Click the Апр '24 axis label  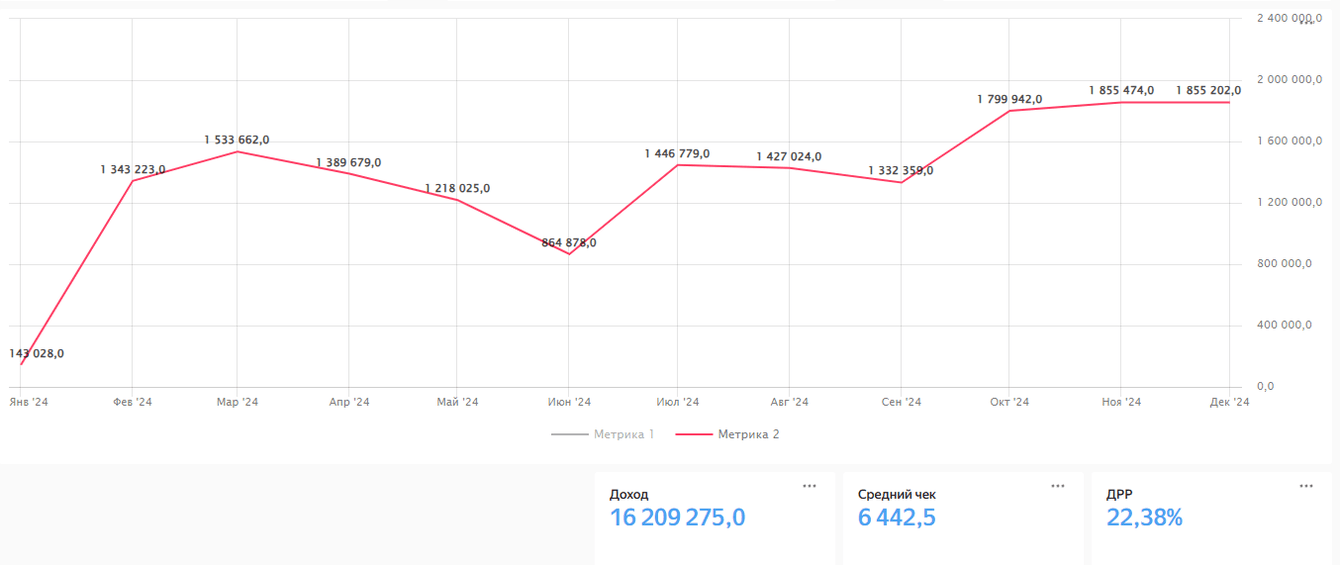[349, 402]
